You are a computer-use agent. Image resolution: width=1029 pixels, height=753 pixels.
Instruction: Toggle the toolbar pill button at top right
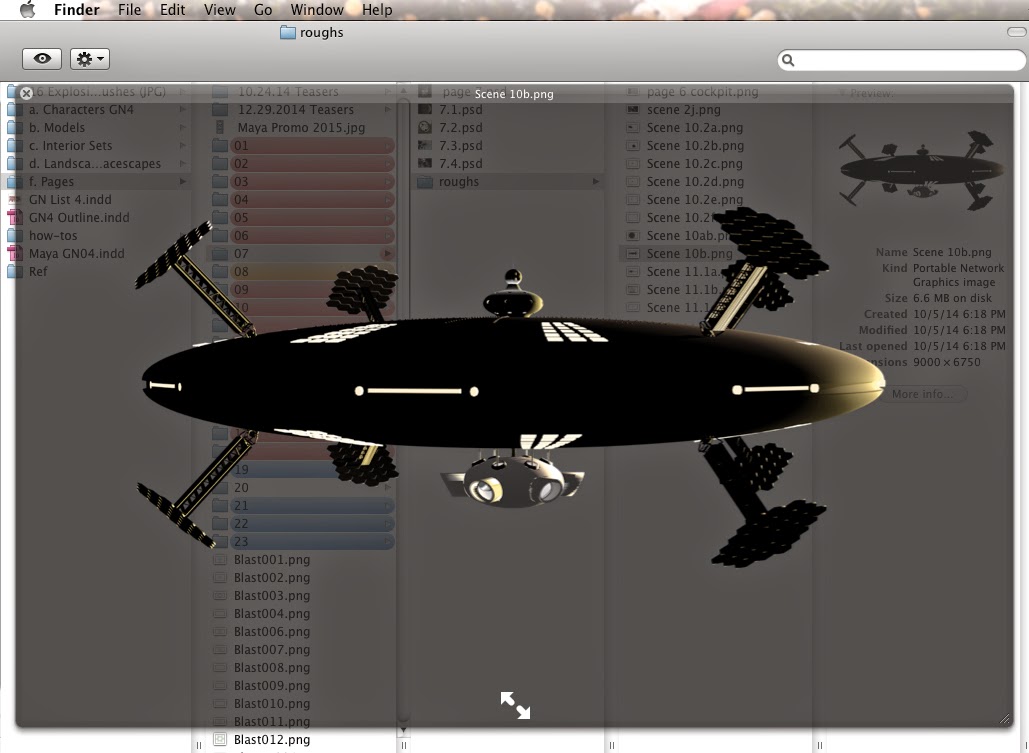(x=1017, y=32)
